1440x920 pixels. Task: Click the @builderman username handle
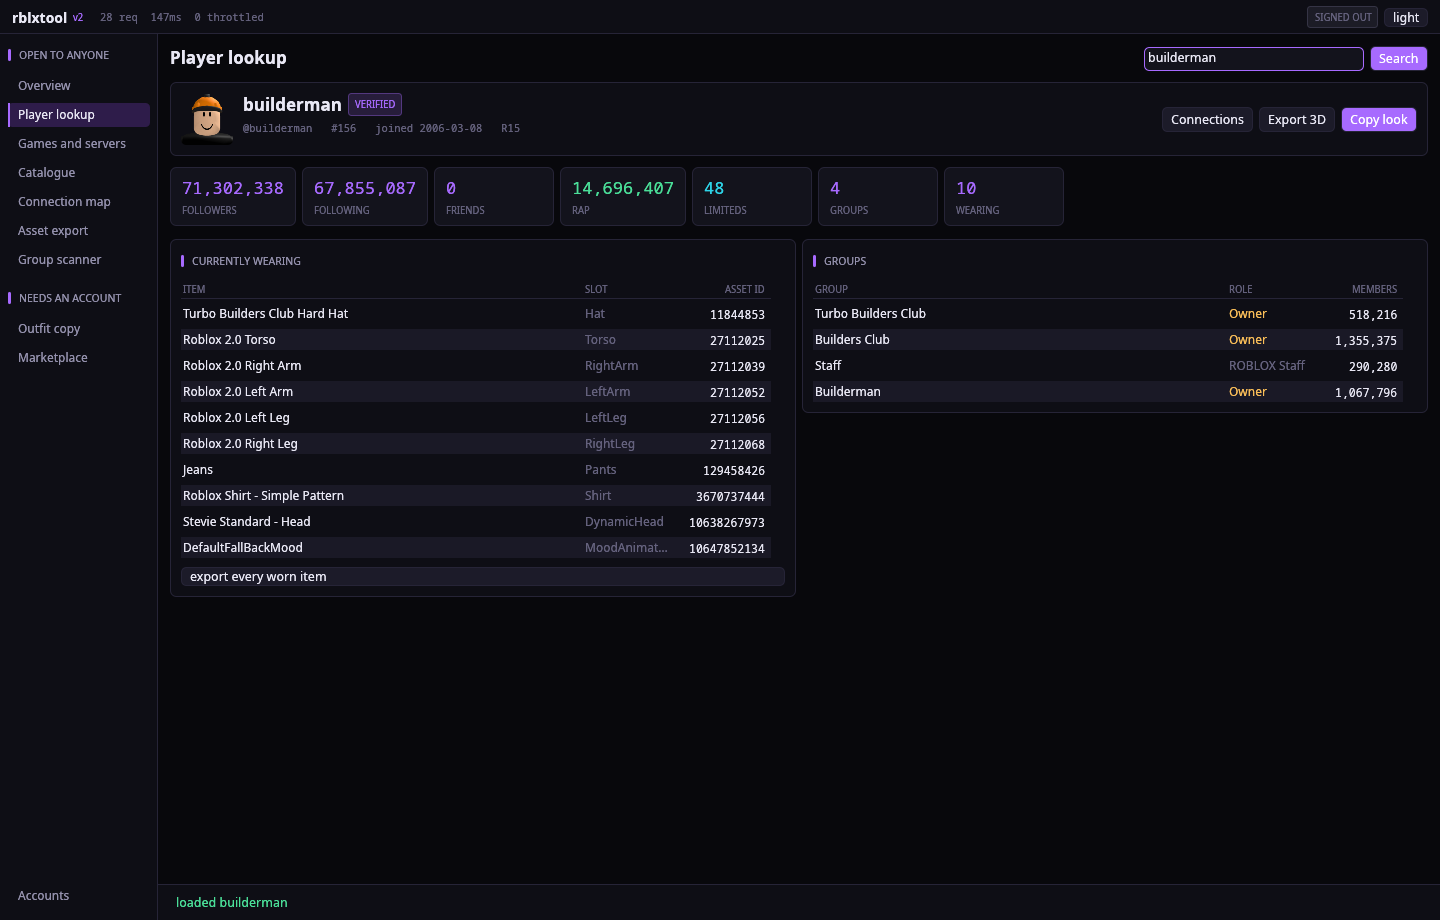click(x=277, y=129)
